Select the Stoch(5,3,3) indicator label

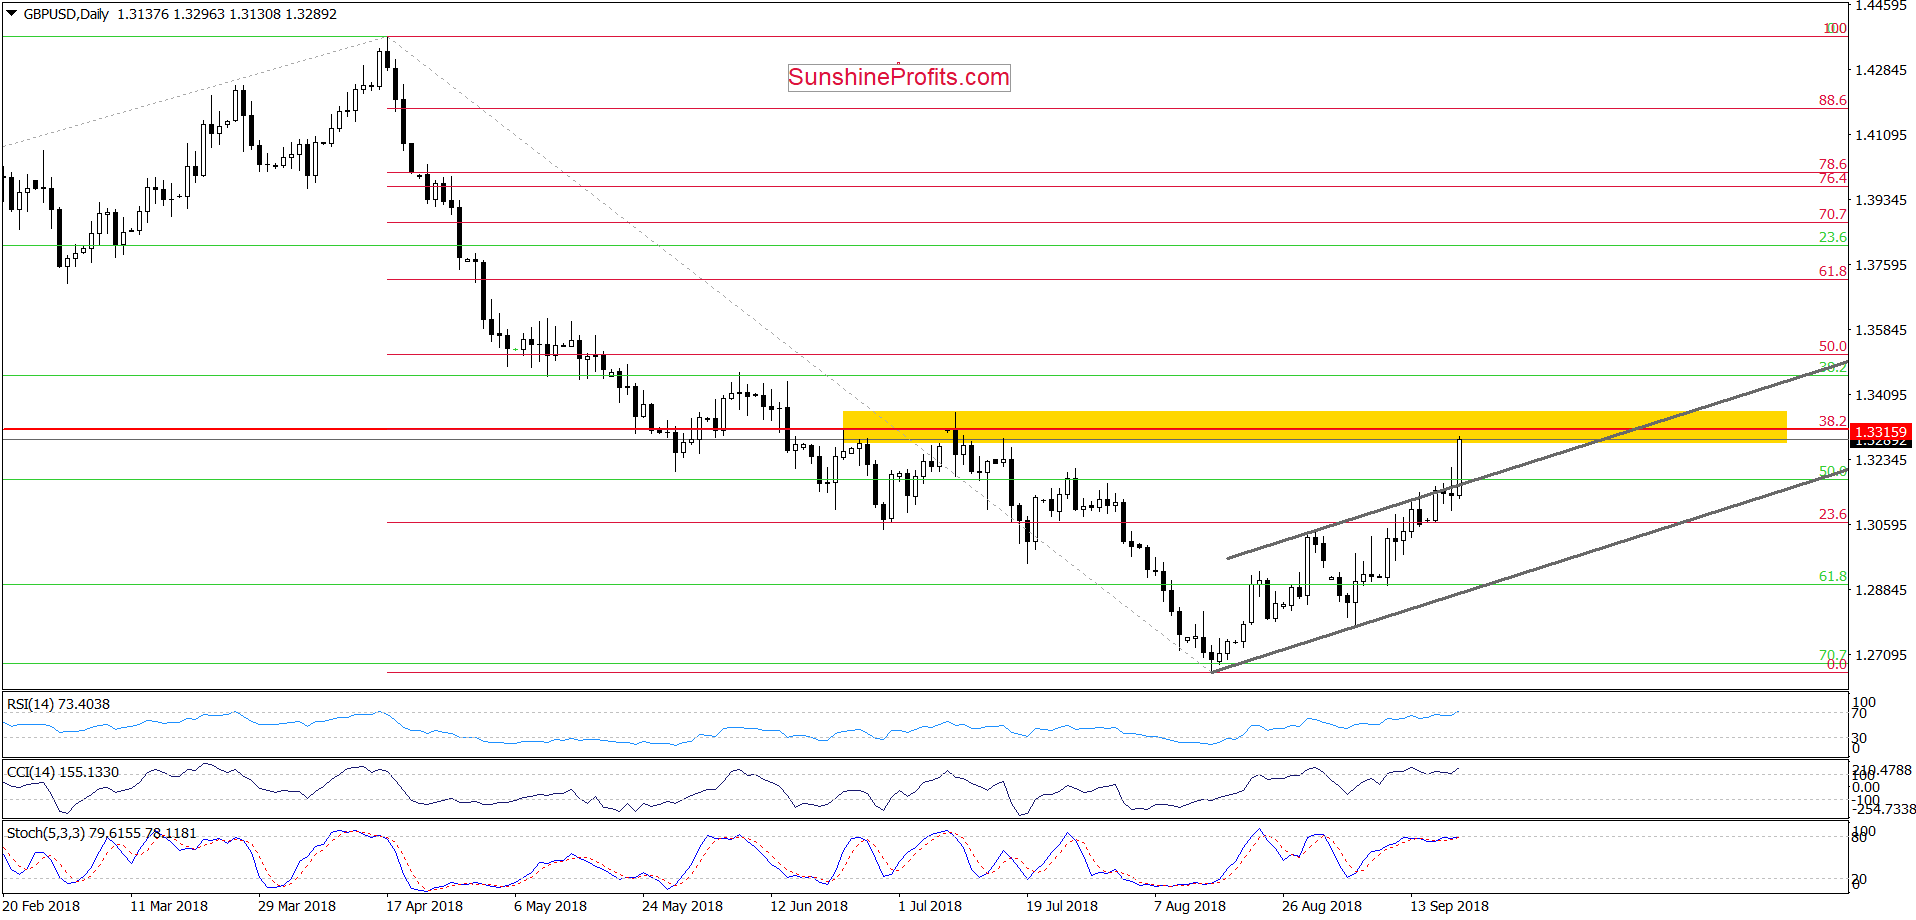102,833
